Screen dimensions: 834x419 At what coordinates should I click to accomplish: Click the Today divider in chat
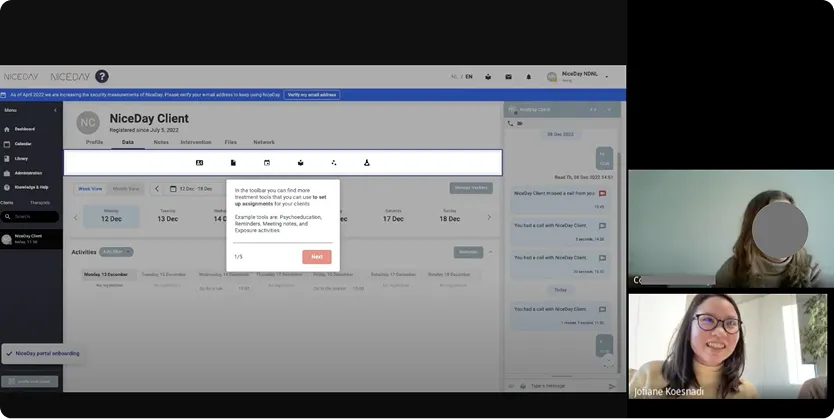pyautogui.click(x=561, y=290)
